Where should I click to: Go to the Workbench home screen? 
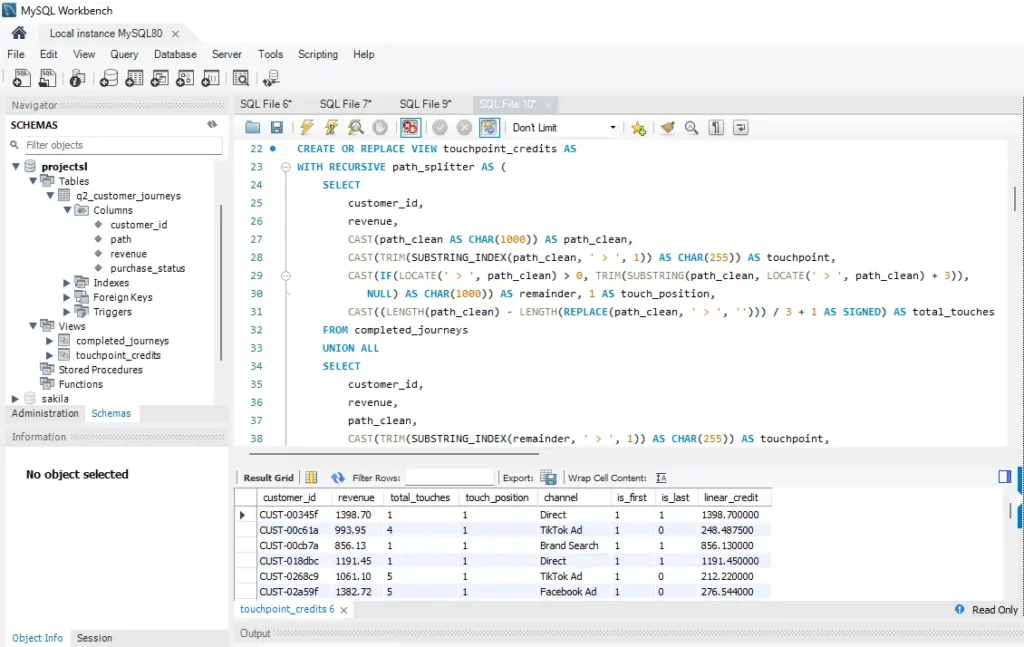click(19, 33)
